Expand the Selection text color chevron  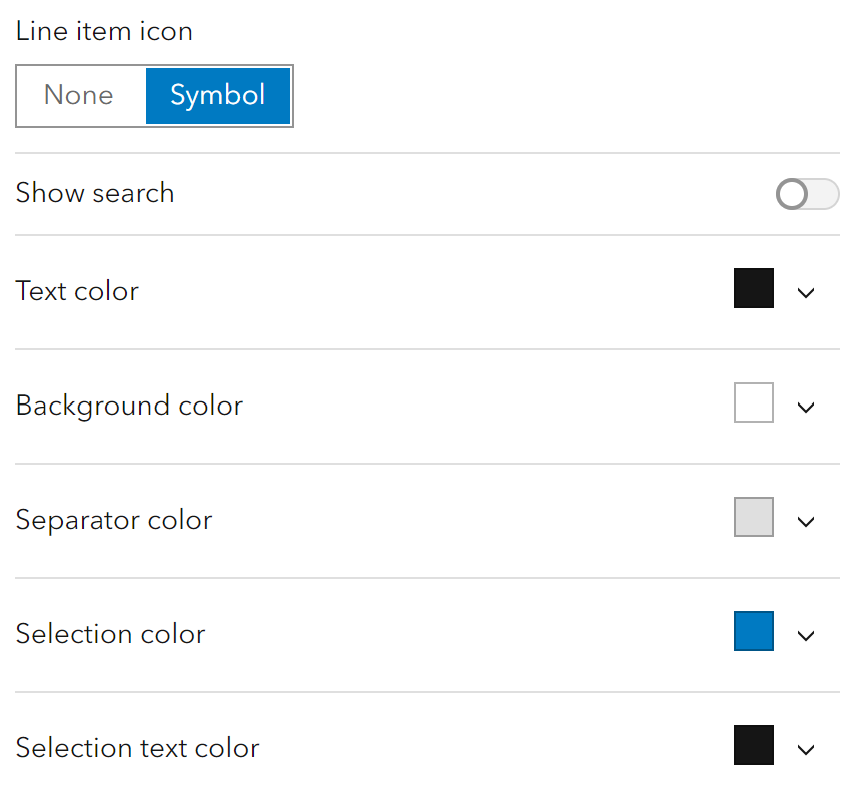click(x=806, y=749)
